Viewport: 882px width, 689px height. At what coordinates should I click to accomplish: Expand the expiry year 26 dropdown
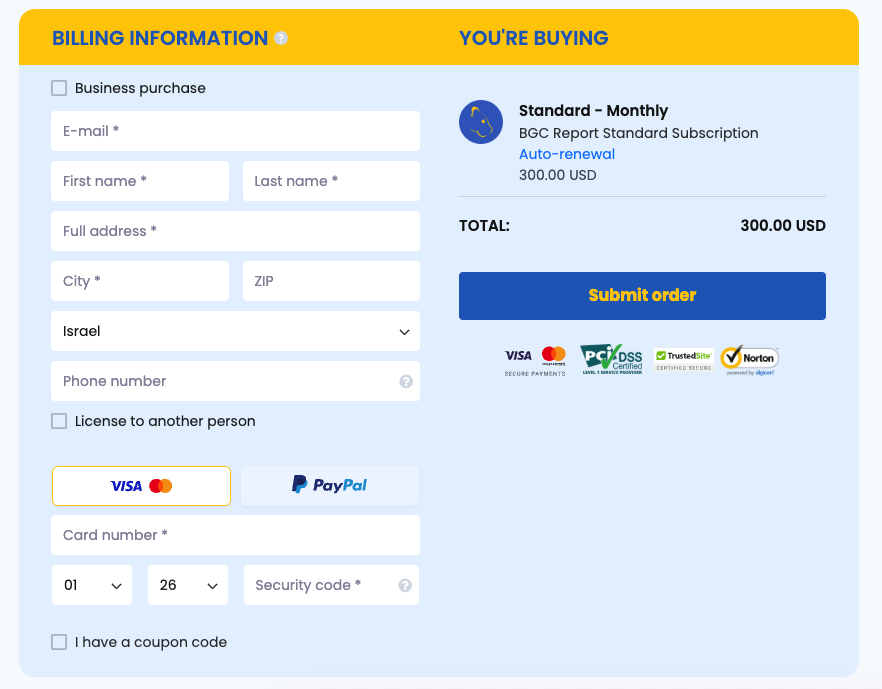(188, 585)
